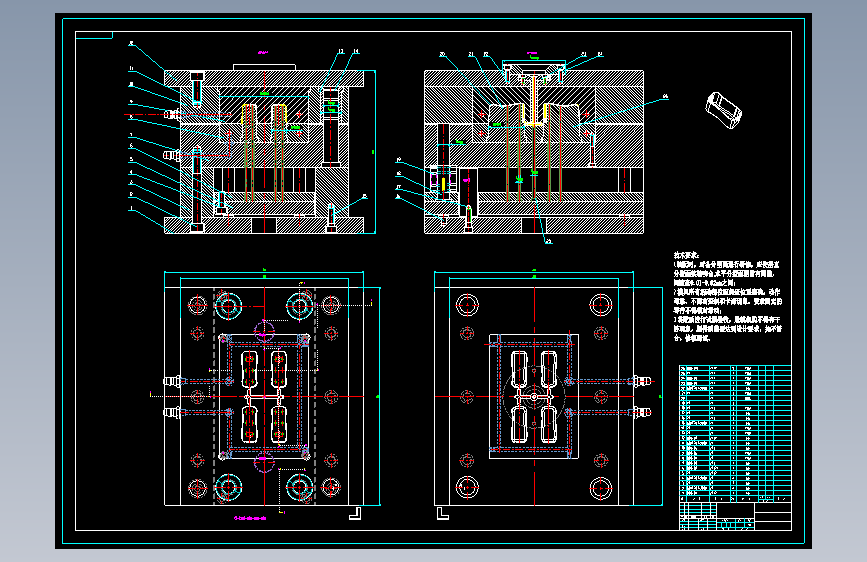Click the parts list table

tap(735, 433)
